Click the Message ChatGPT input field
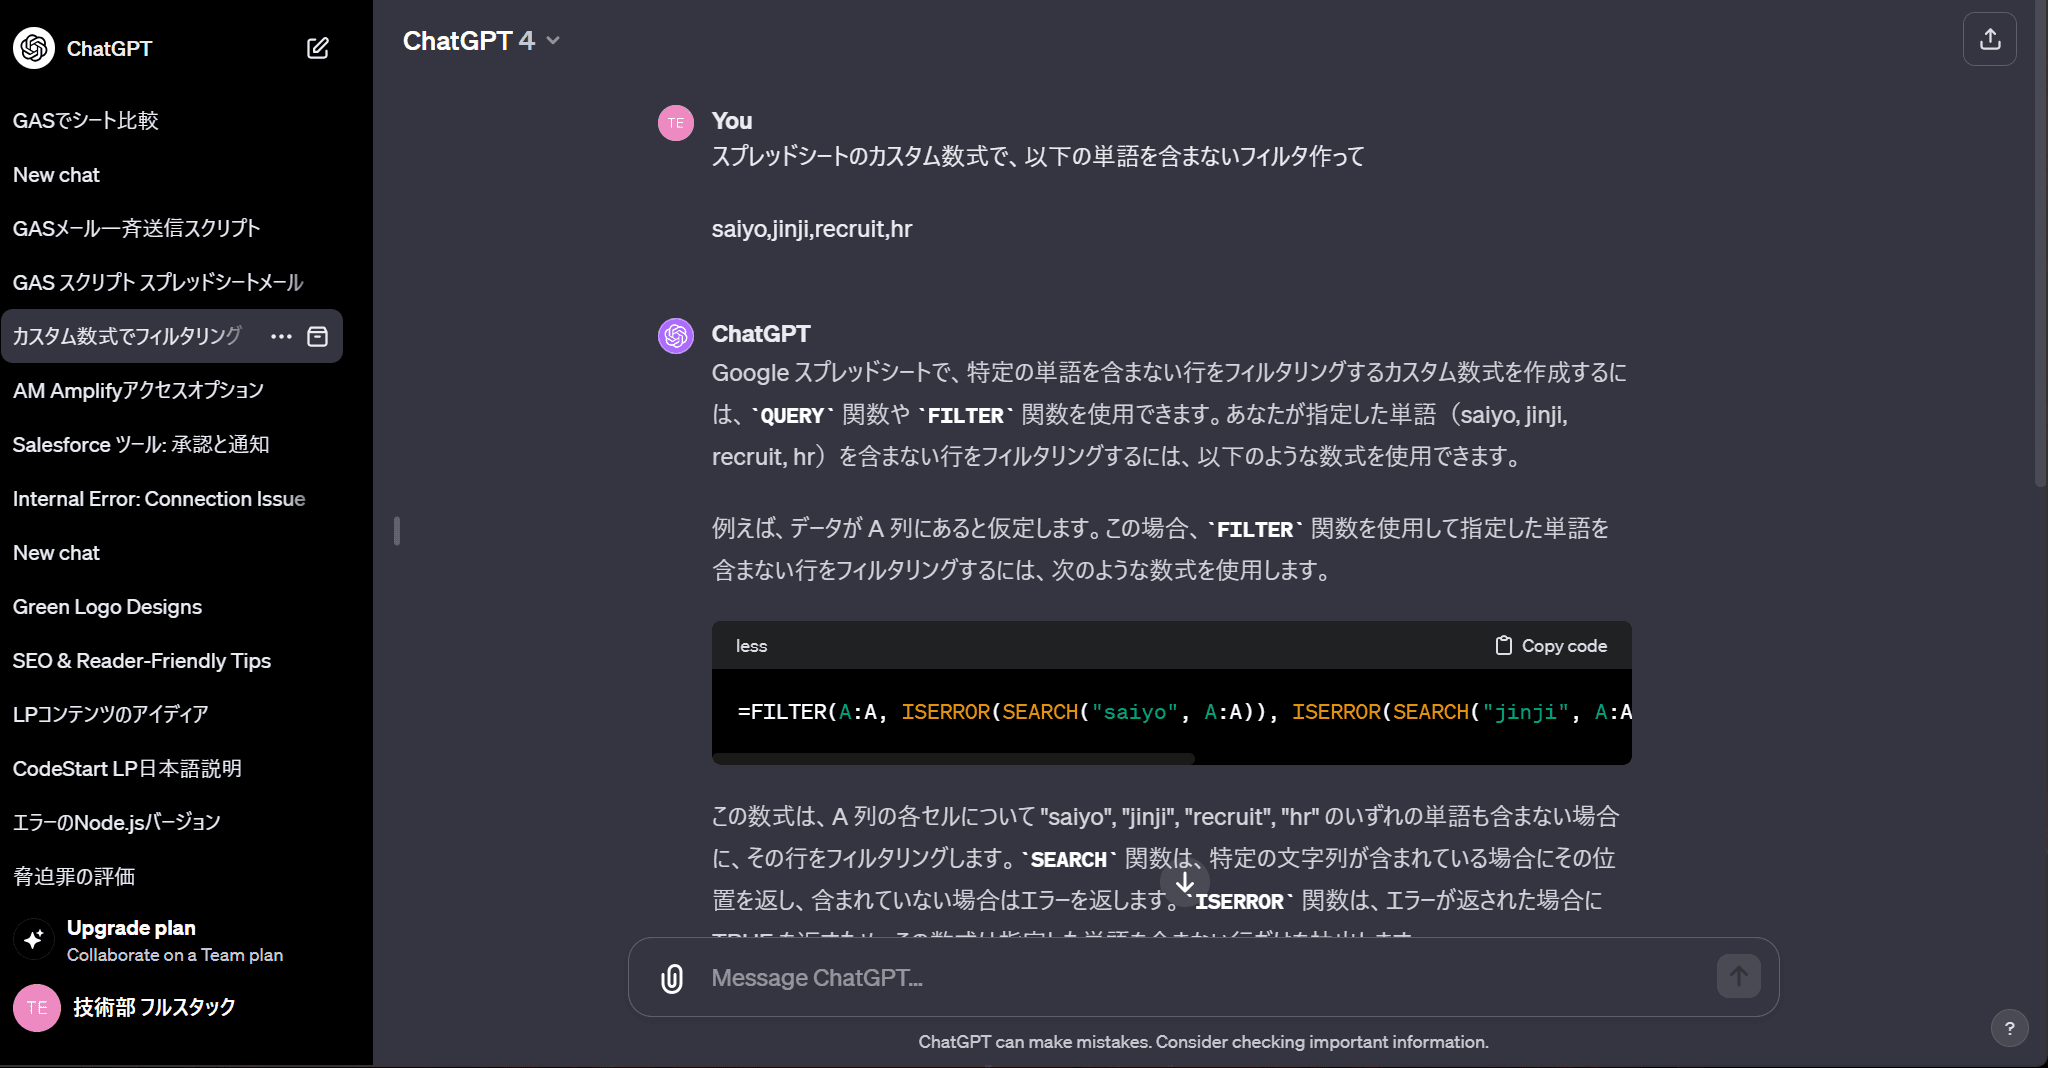The height and width of the screenshot is (1068, 2048). pyautogui.click(x=1200, y=978)
